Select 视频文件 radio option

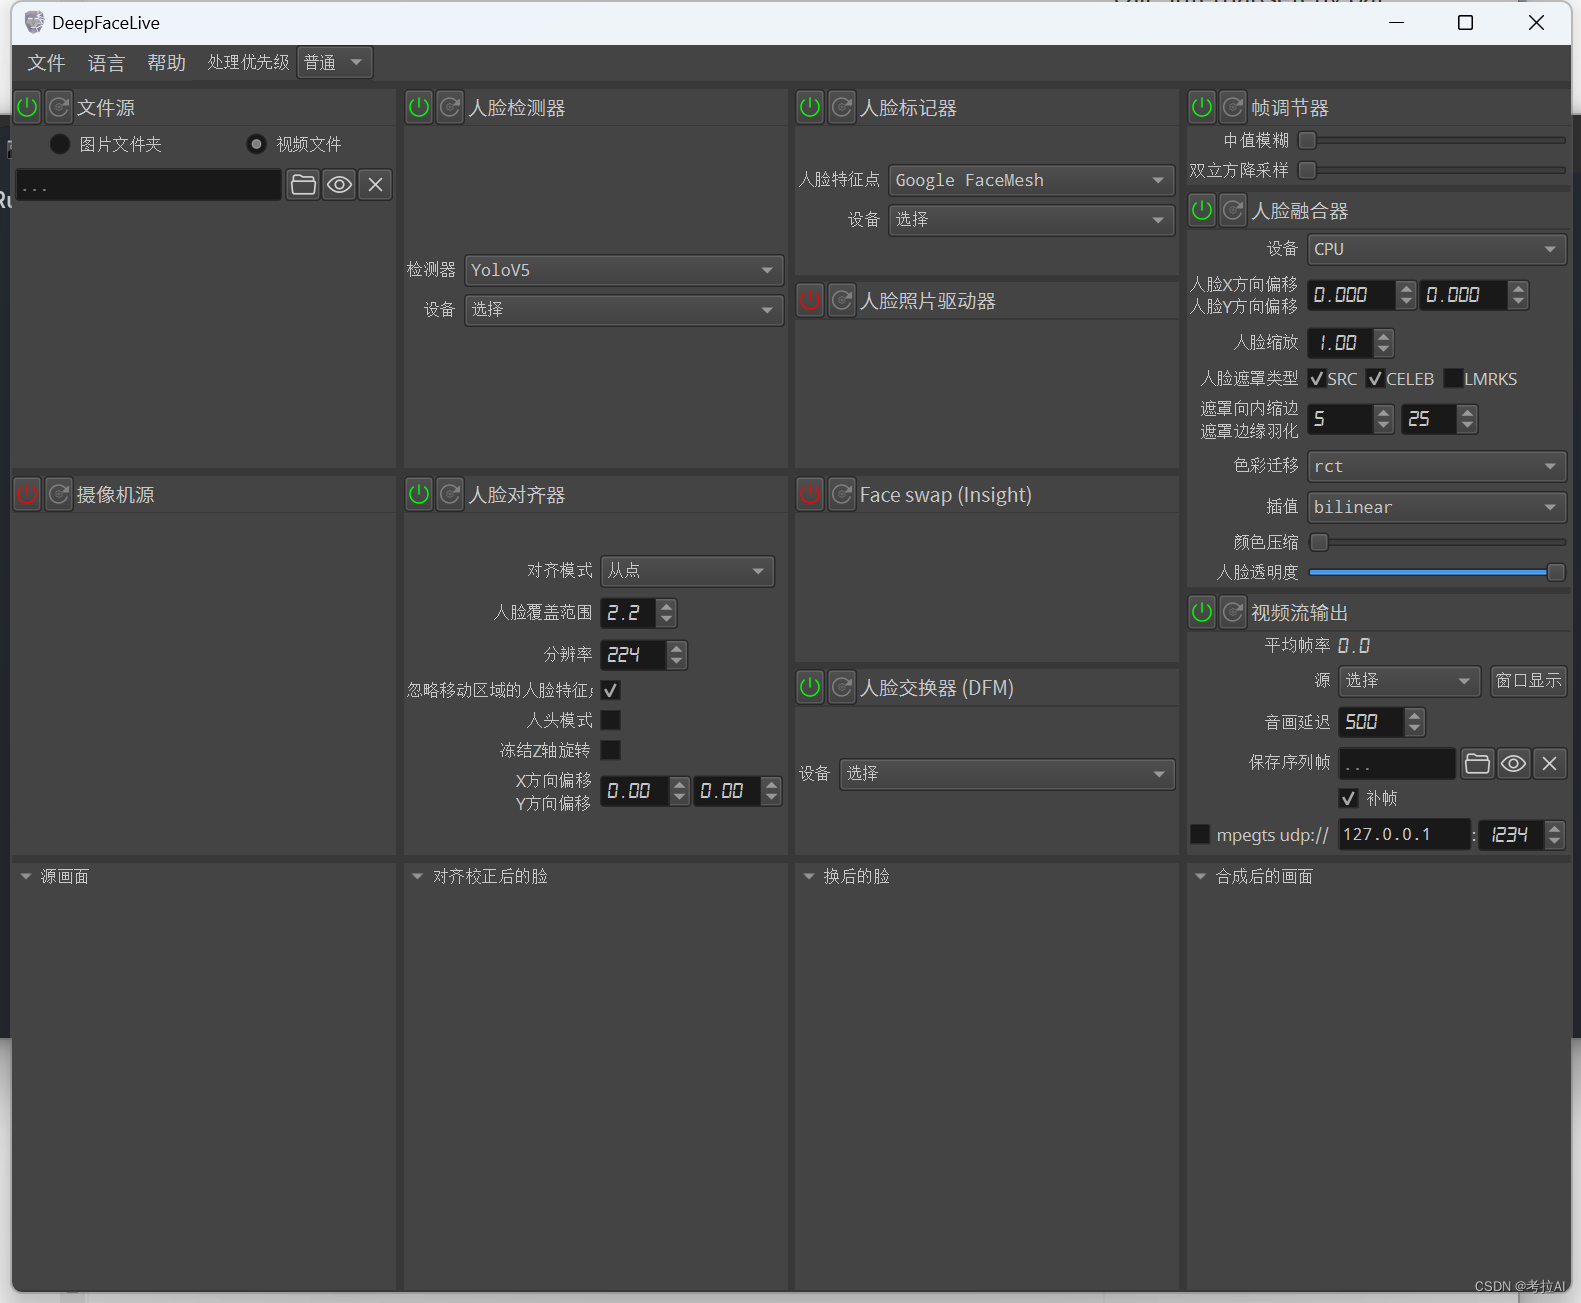click(x=257, y=144)
